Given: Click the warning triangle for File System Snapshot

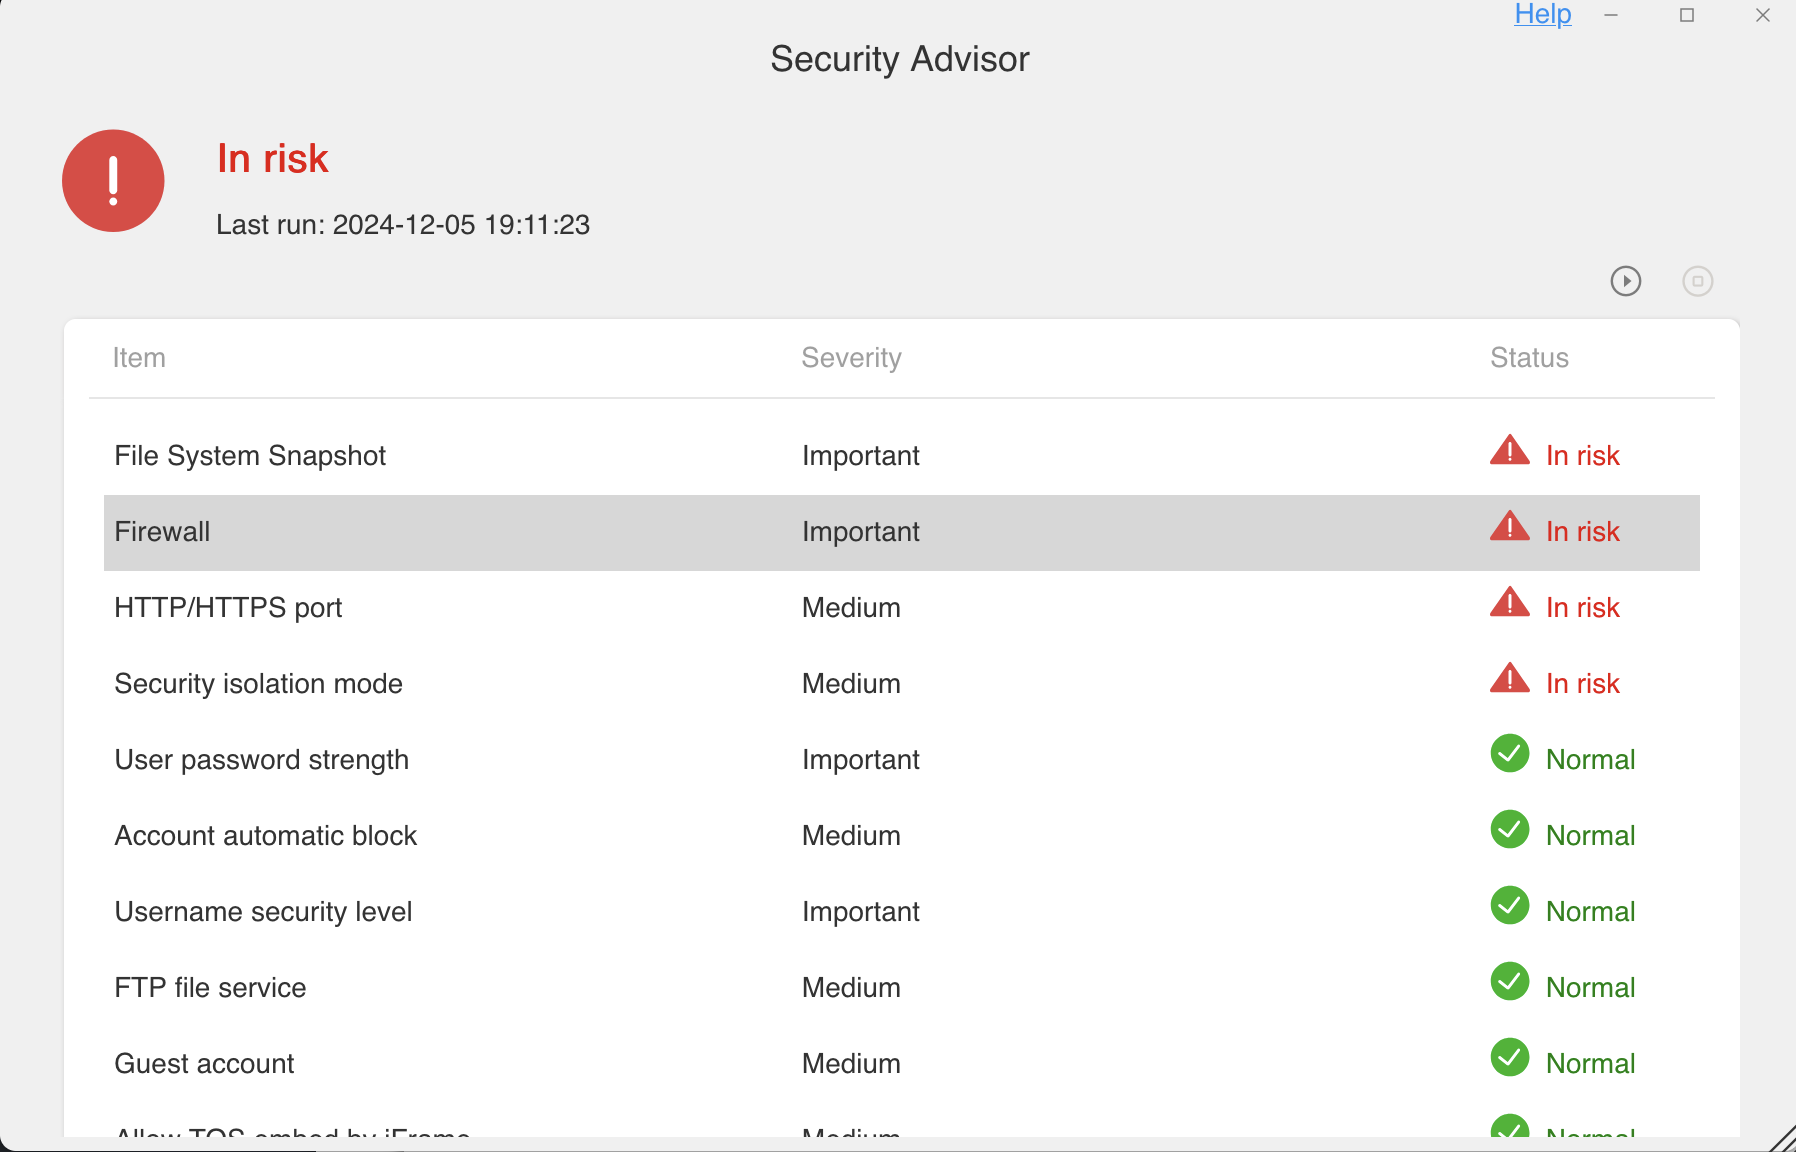Looking at the screenshot, I should 1508,452.
